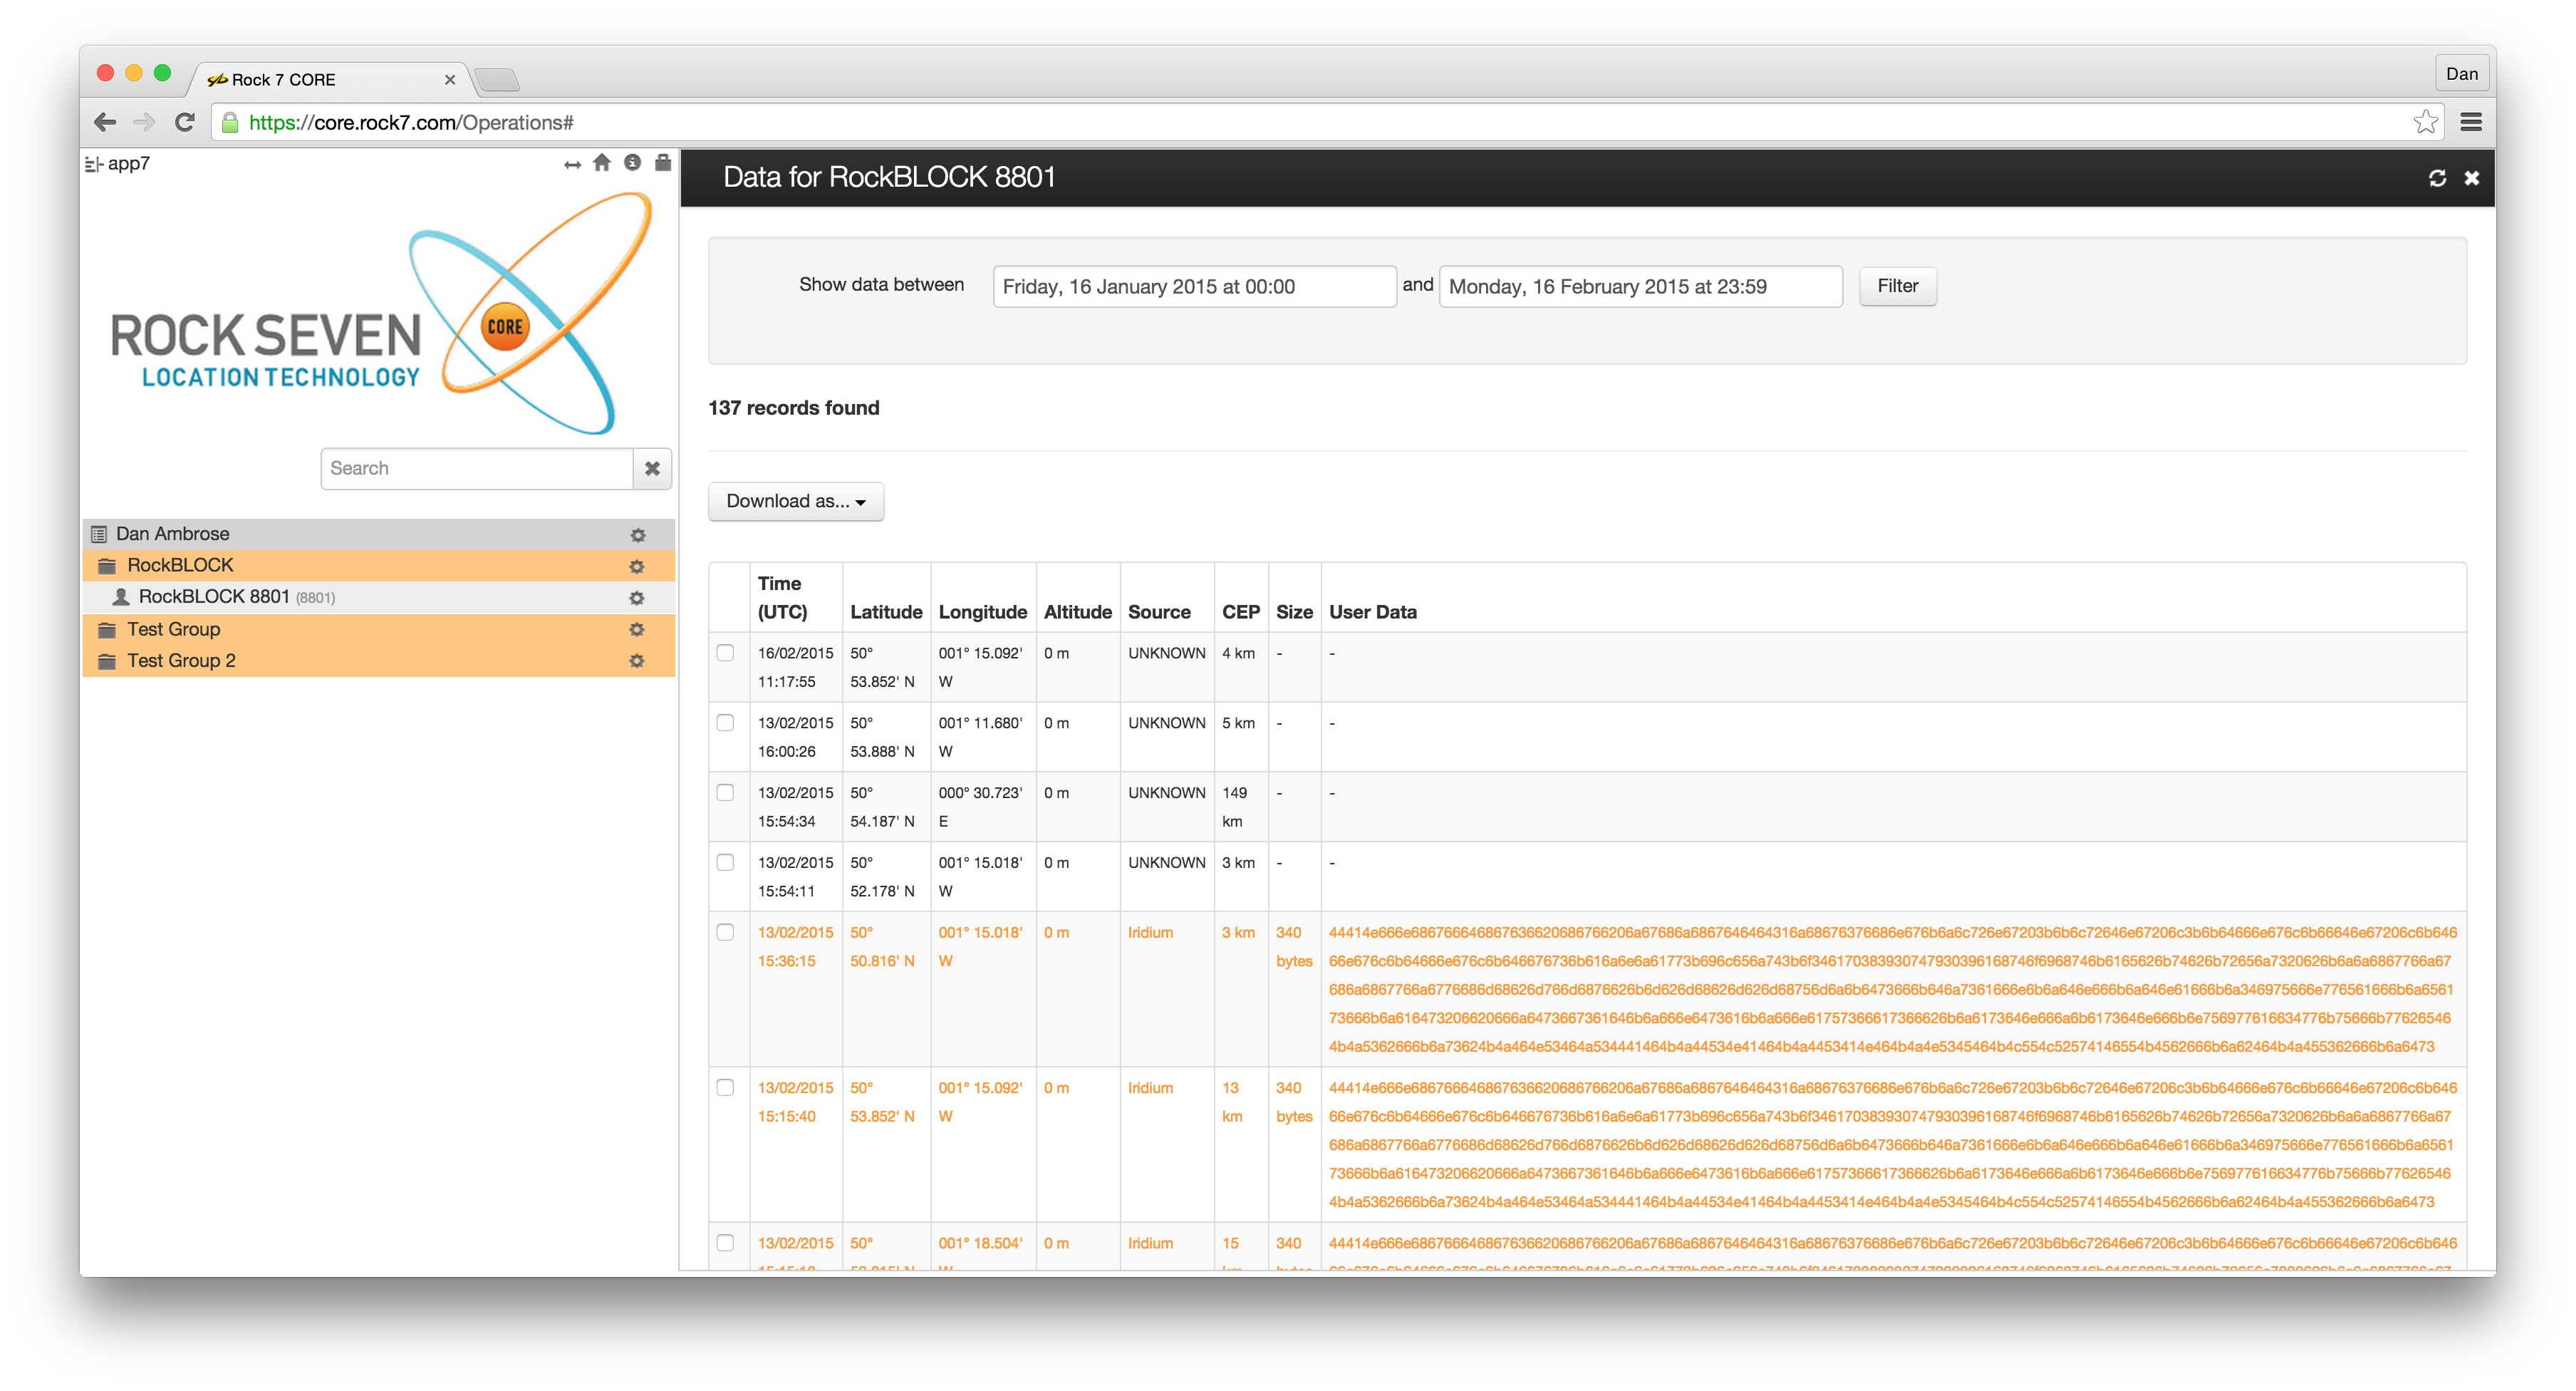
Task: Open settings gear for Test Group
Action: (636, 629)
